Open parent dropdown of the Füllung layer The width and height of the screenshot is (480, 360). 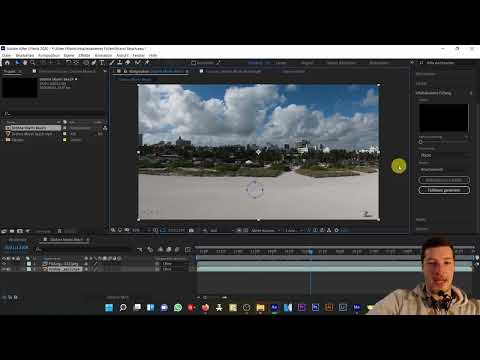[175, 264]
